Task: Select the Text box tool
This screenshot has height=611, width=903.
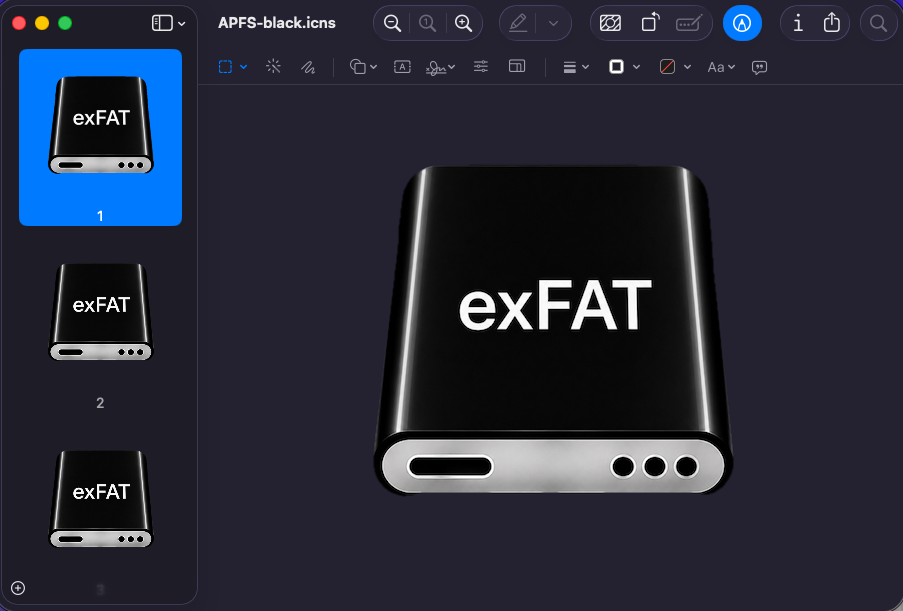Action: (402, 67)
